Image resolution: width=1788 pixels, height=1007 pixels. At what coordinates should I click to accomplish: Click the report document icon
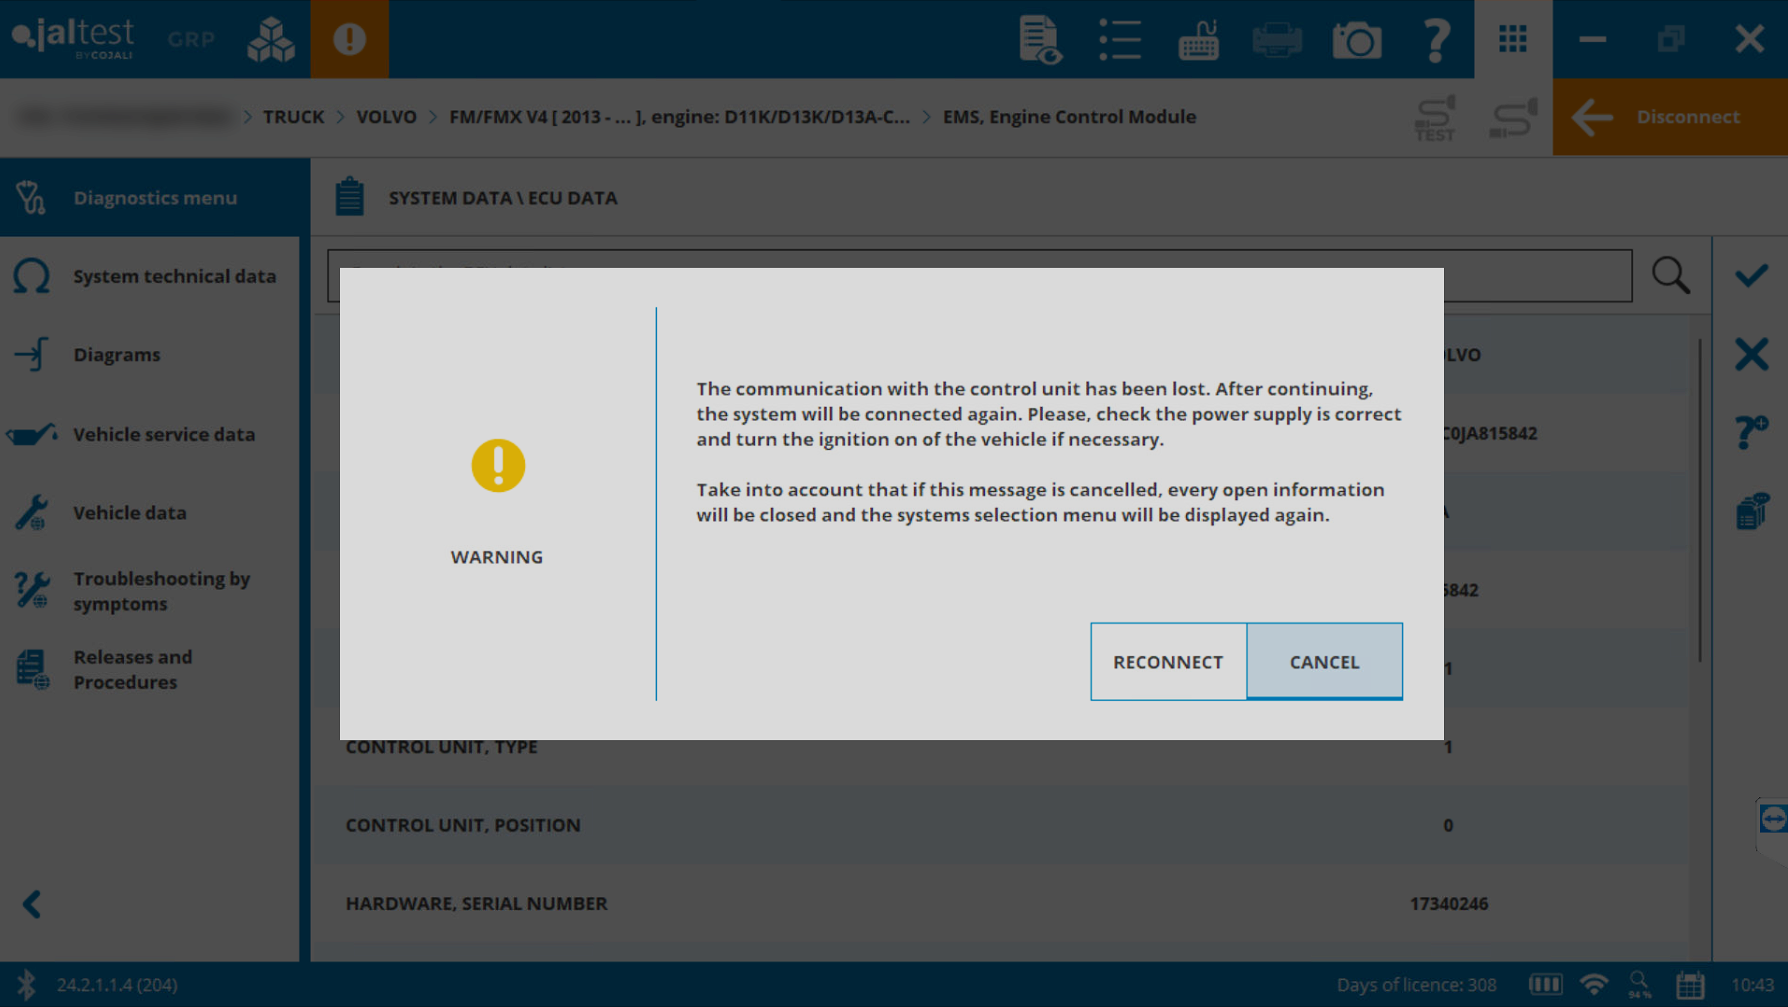tap(1040, 40)
